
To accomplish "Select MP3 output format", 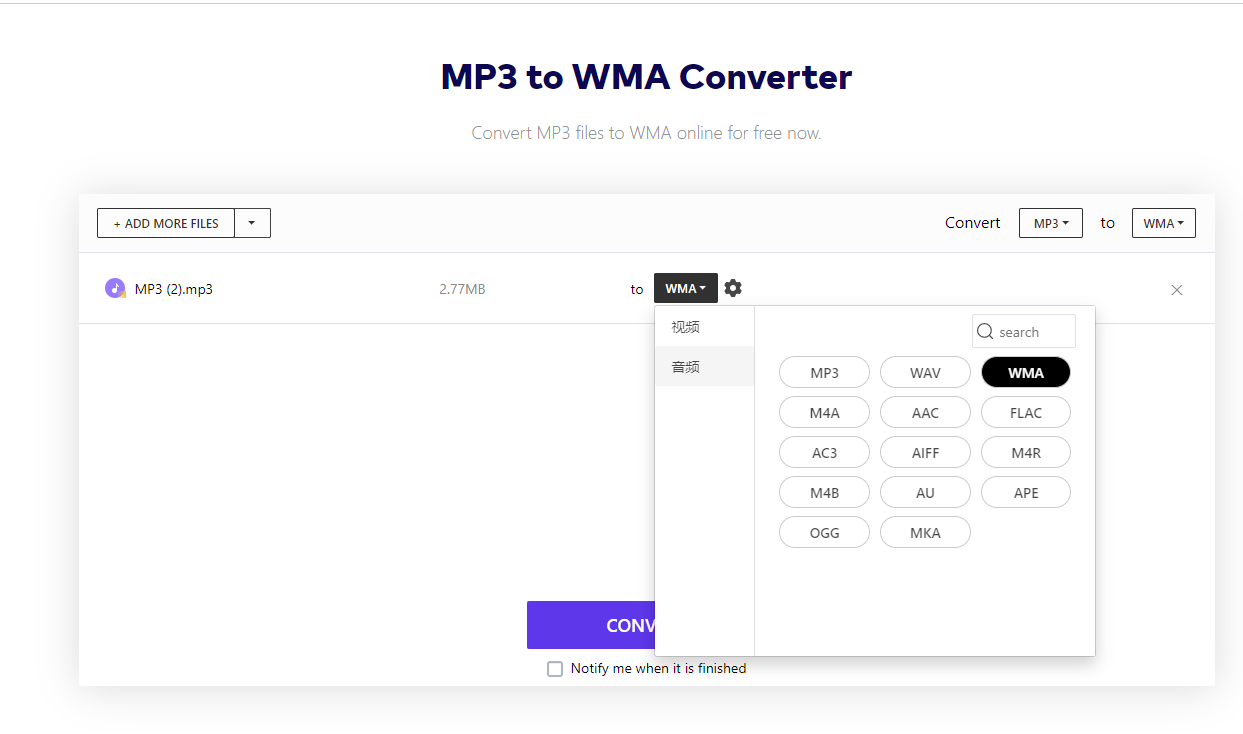I will point(824,373).
